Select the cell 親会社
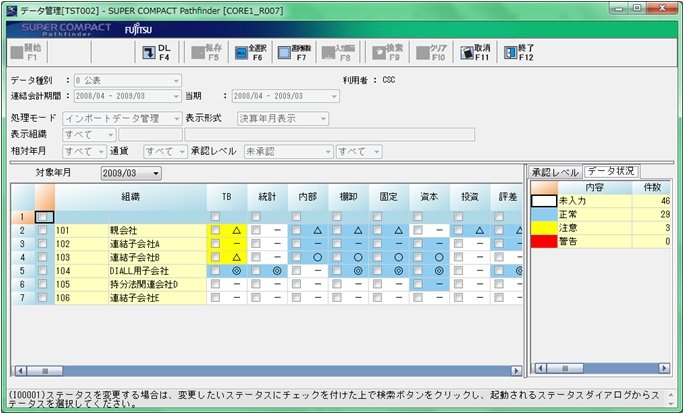The image size is (684, 414). (x=157, y=230)
